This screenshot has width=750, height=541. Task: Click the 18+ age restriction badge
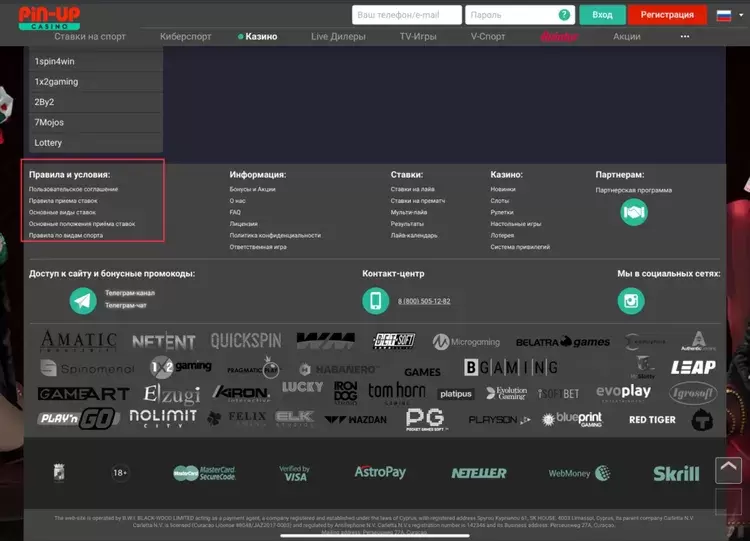click(x=120, y=473)
